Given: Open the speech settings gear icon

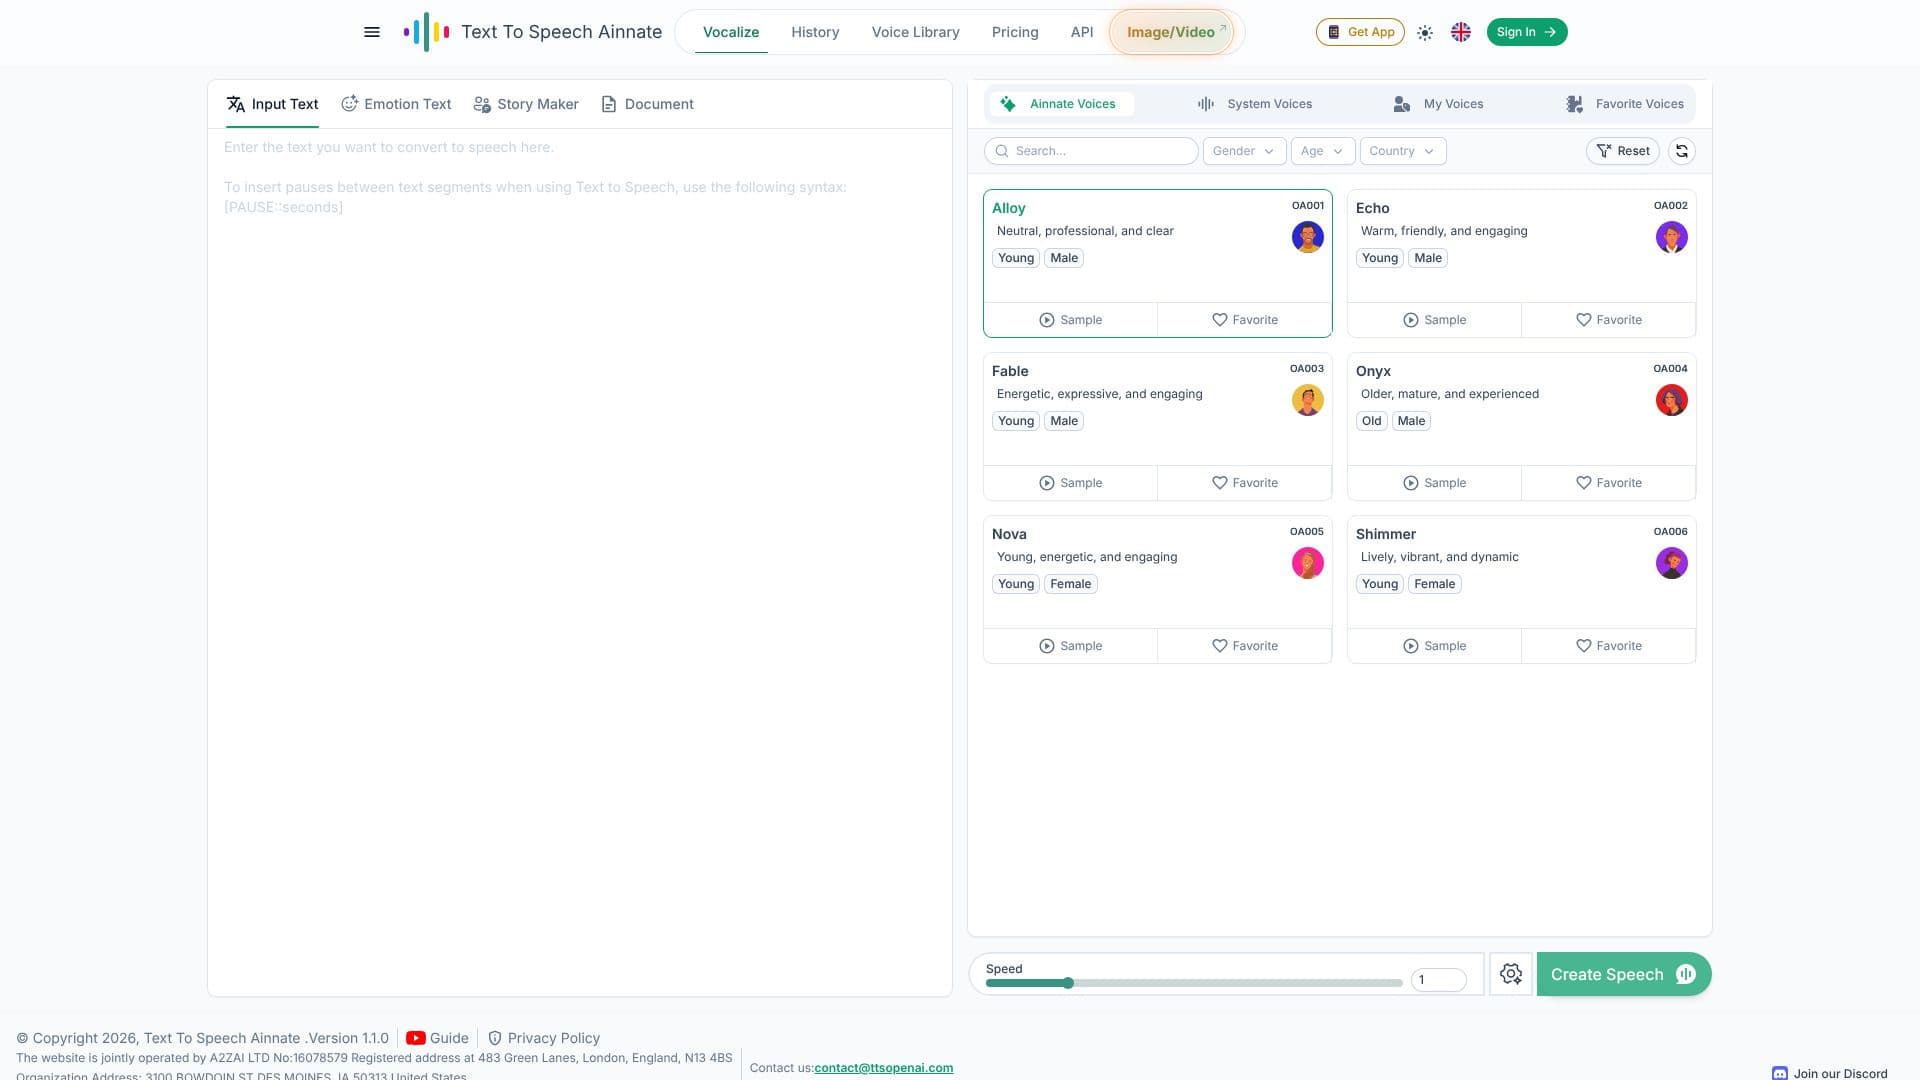Looking at the screenshot, I should (x=1511, y=974).
